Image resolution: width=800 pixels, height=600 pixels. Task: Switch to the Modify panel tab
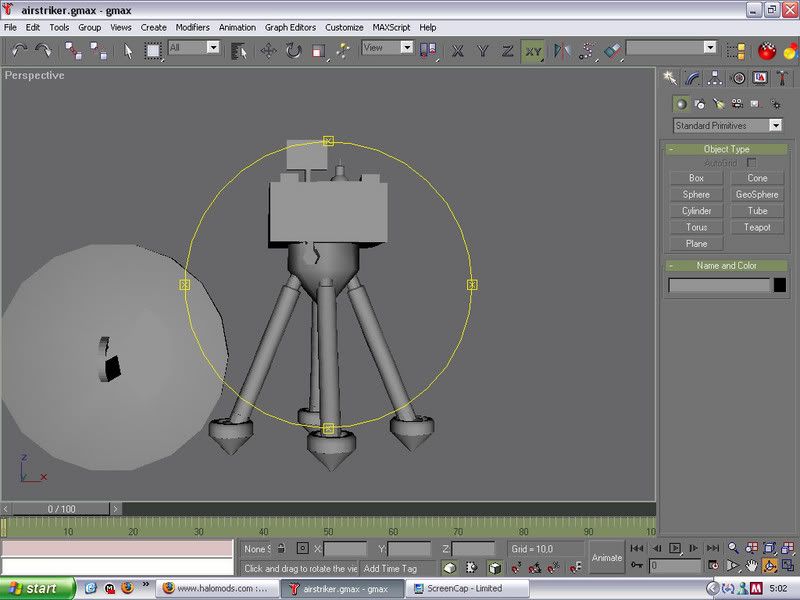(x=693, y=78)
